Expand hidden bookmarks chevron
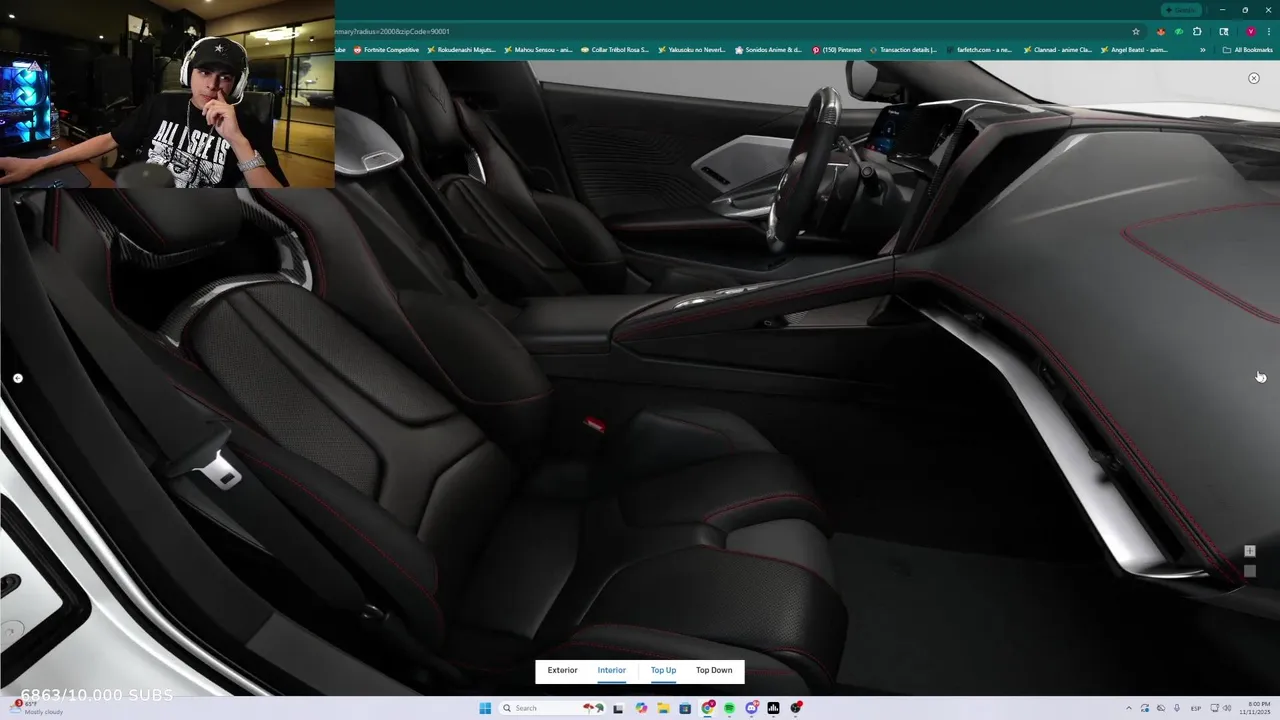 pos(1202,50)
